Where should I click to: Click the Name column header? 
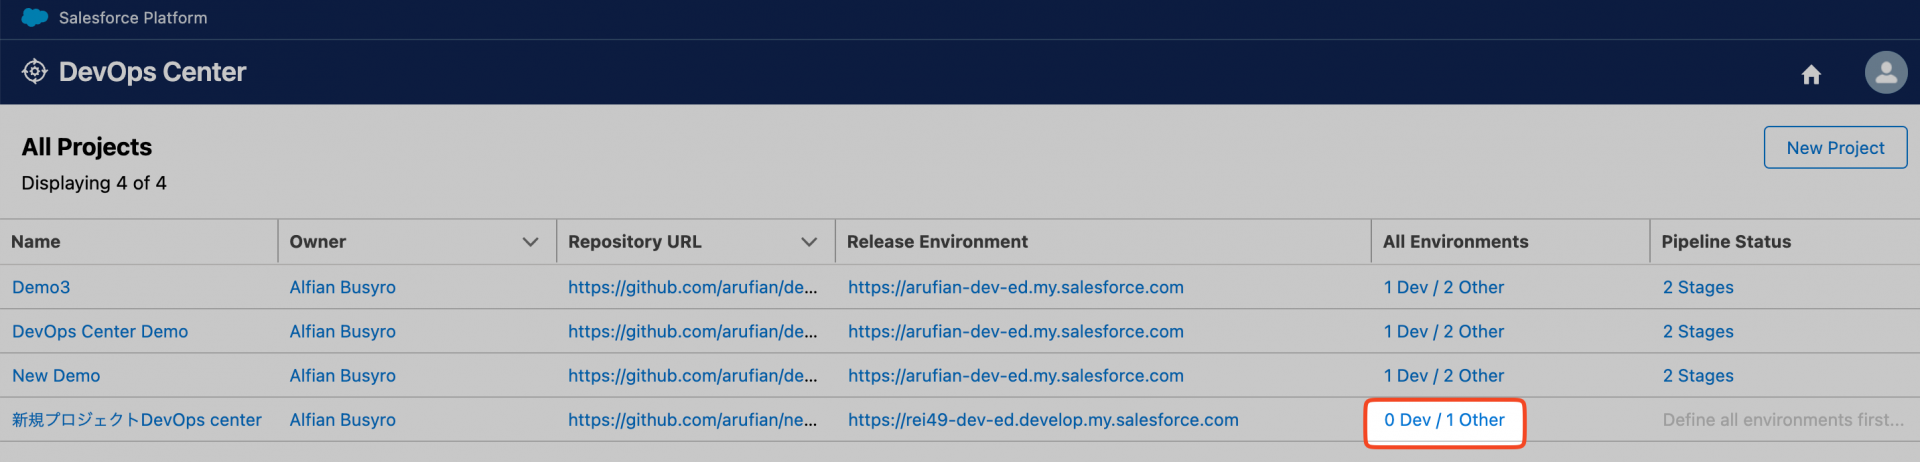point(36,242)
